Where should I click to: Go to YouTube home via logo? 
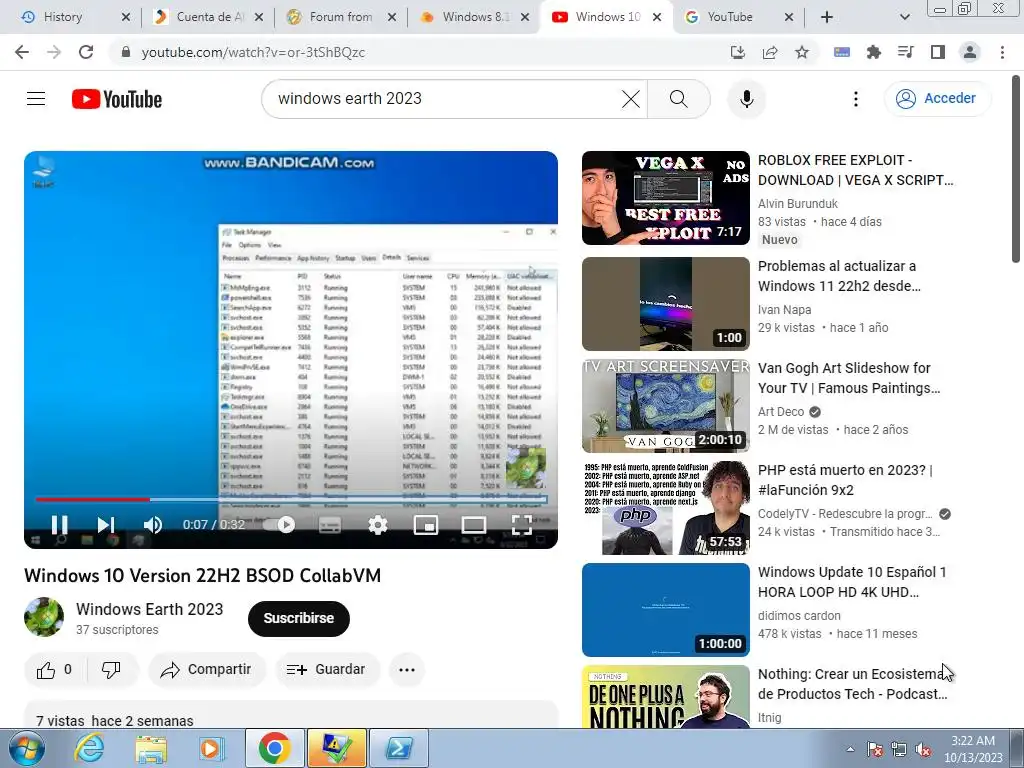(x=117, y=99)
